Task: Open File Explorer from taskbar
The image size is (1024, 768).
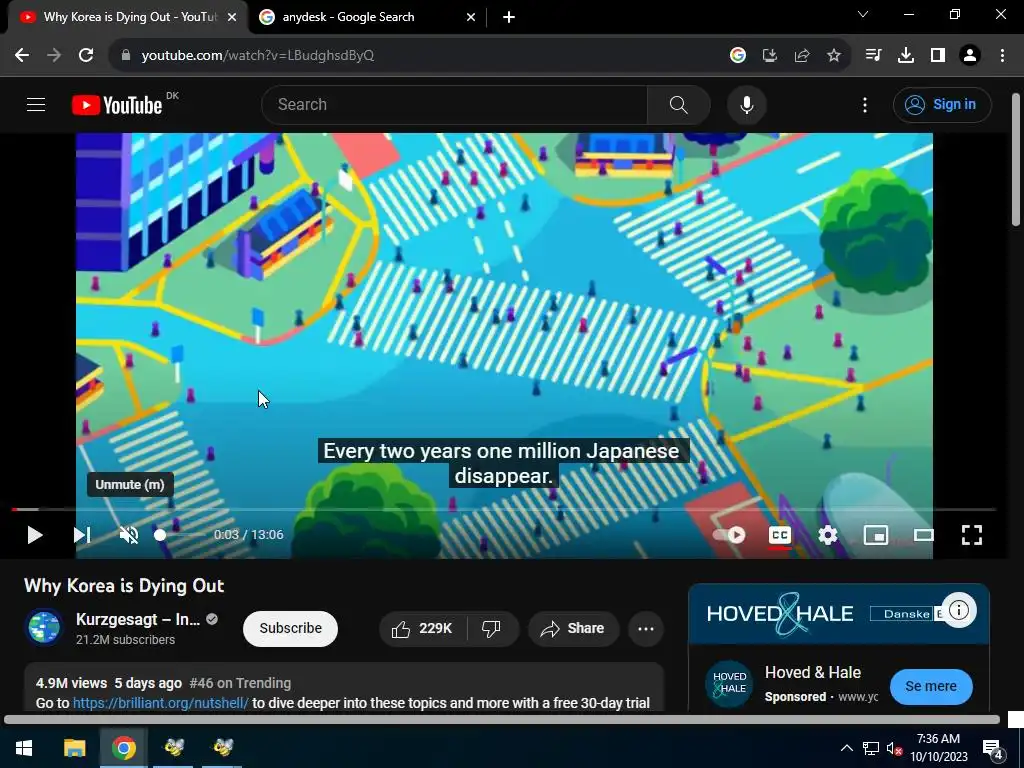Action: click(x=74, y=748)
